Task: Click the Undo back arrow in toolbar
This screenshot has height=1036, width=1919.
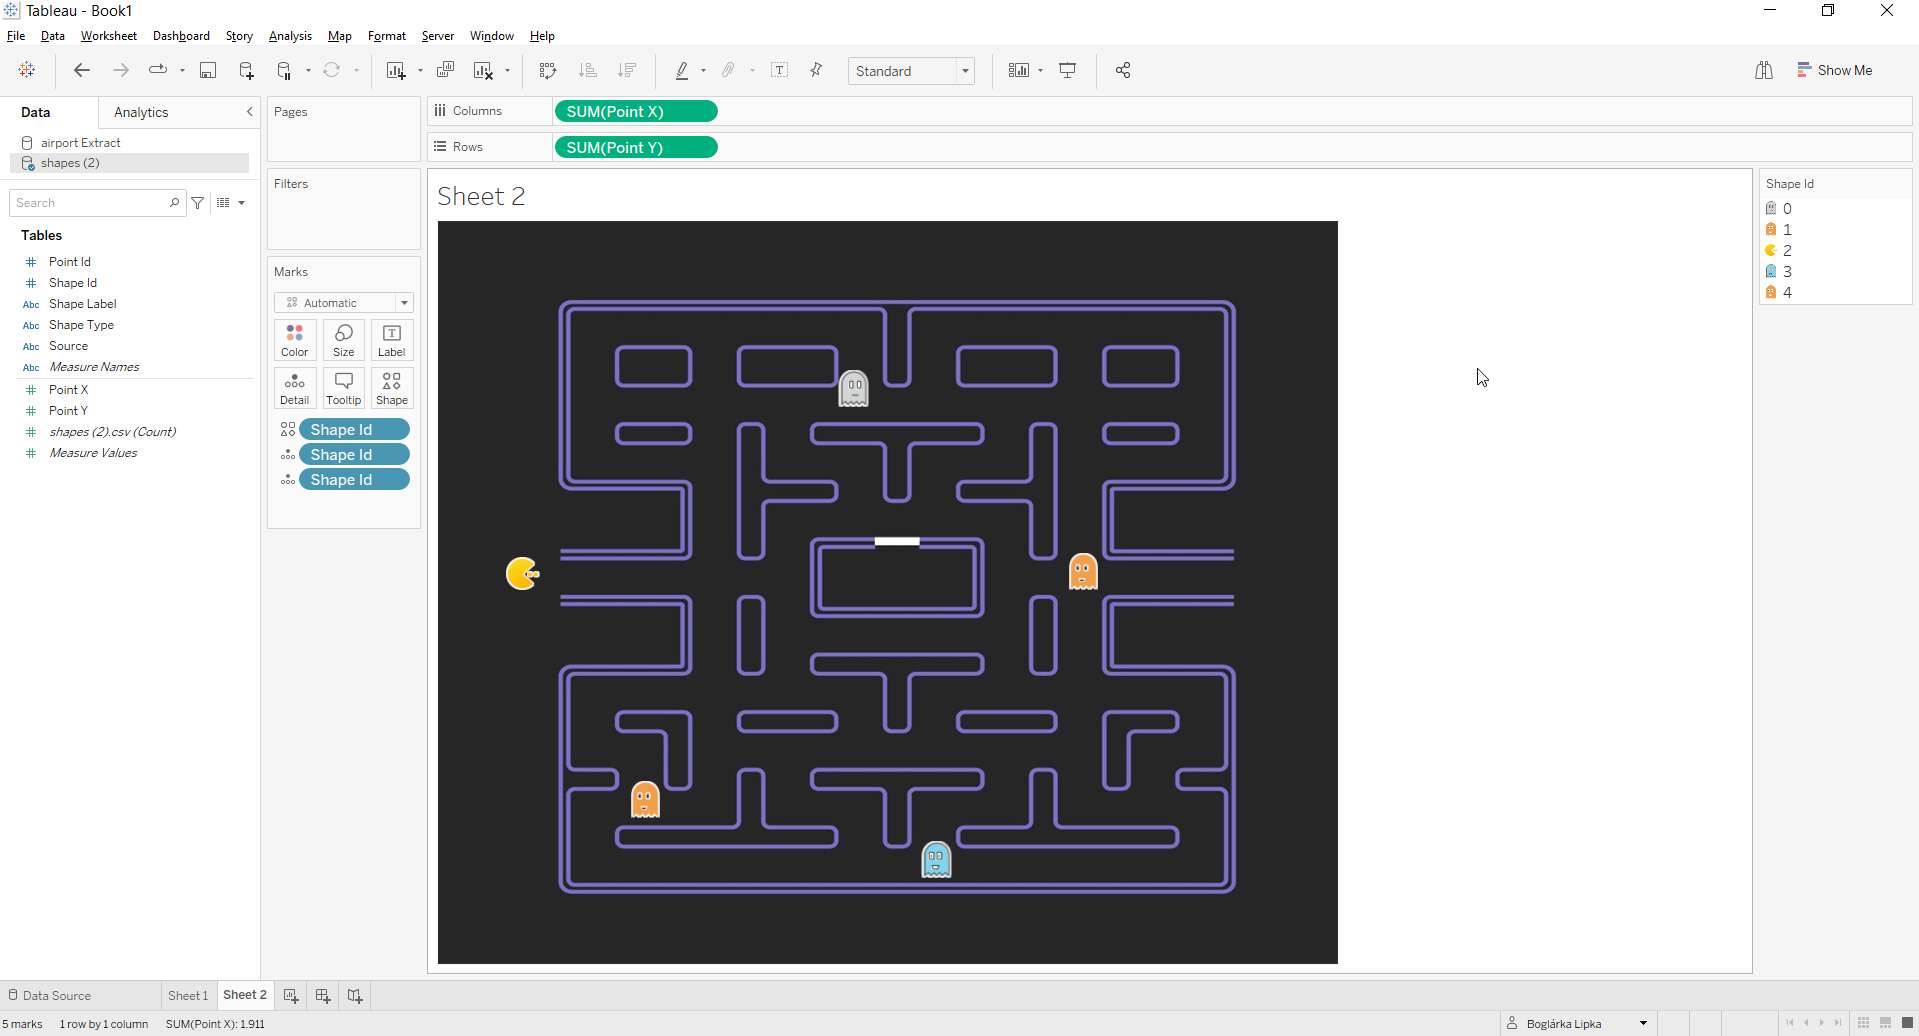Action: tap(82, 70)
